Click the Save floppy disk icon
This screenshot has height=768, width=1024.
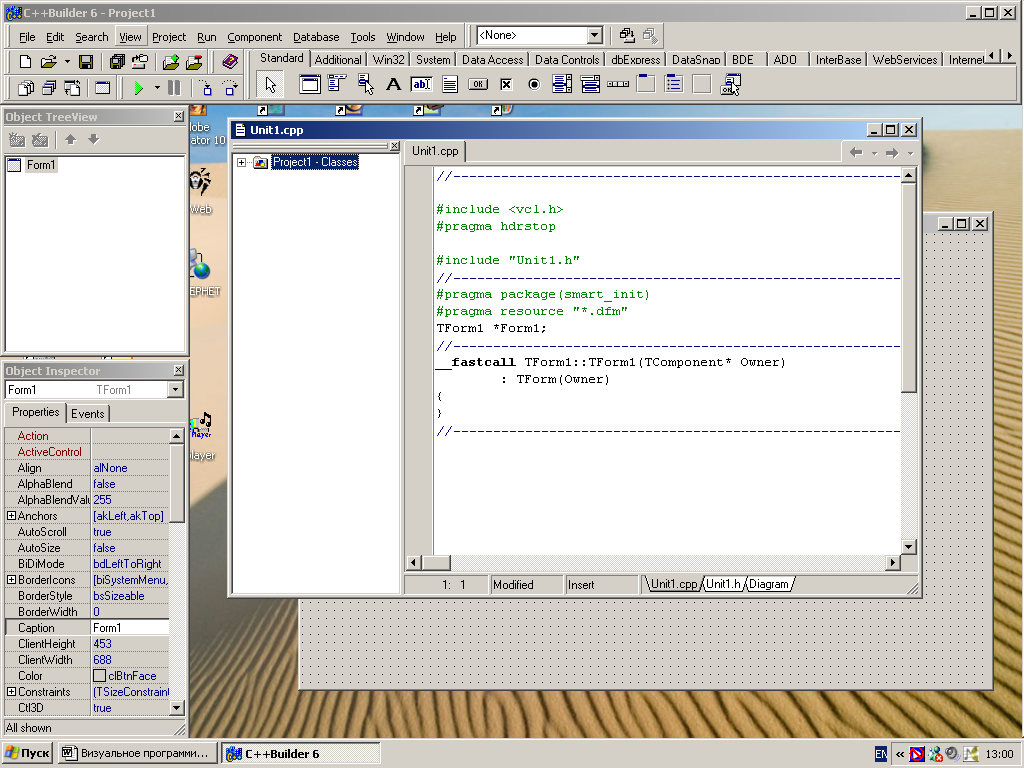86,61
